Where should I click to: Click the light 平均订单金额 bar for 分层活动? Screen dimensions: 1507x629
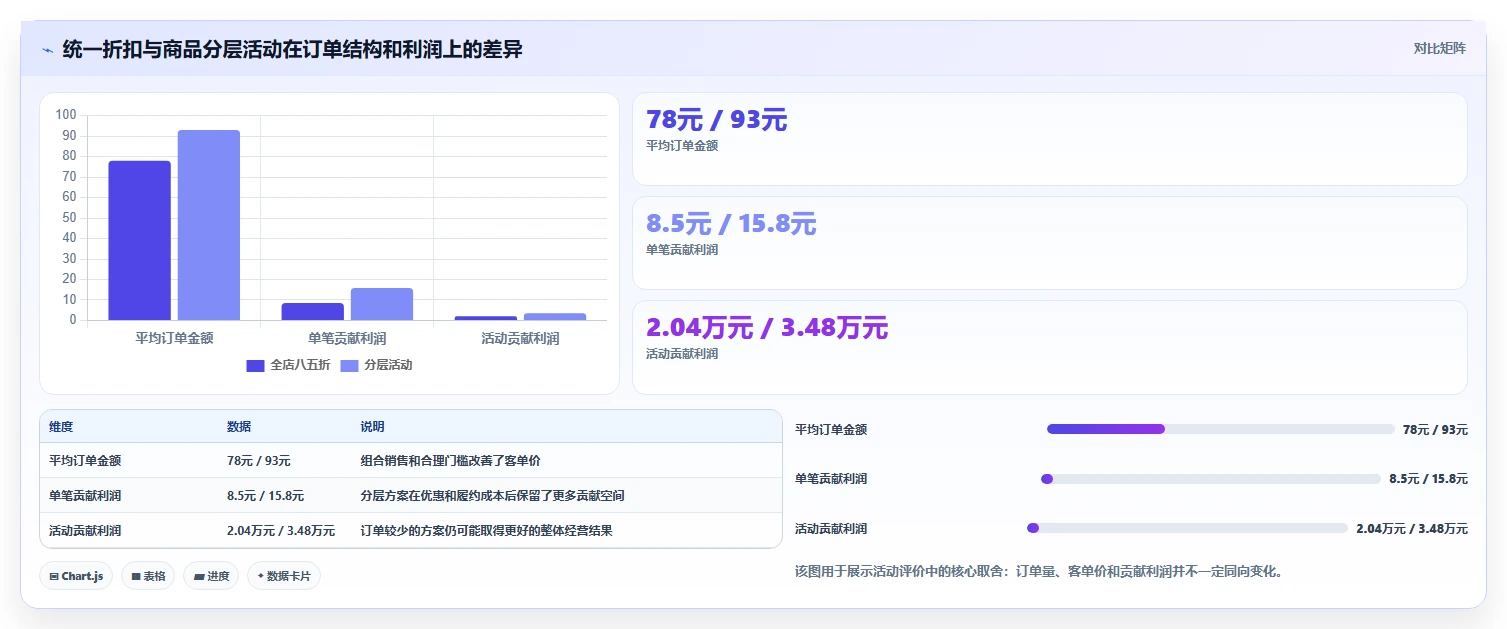point(209,225)
